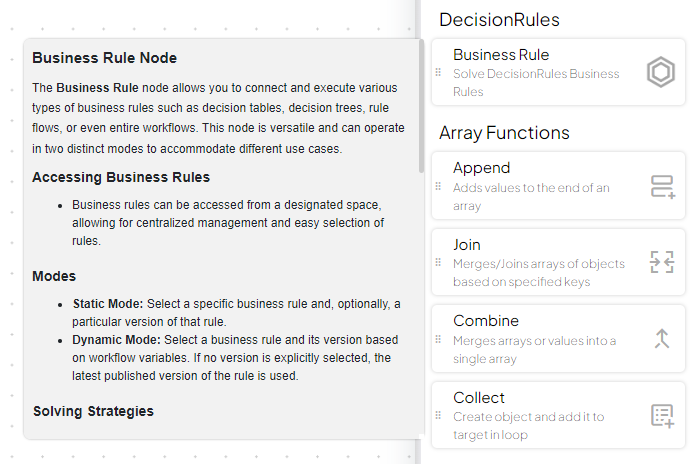Image resolution: width=693 pixels, height=464 pixels.
Task: Click the Array Functions category header
Action: pos(504,133)
